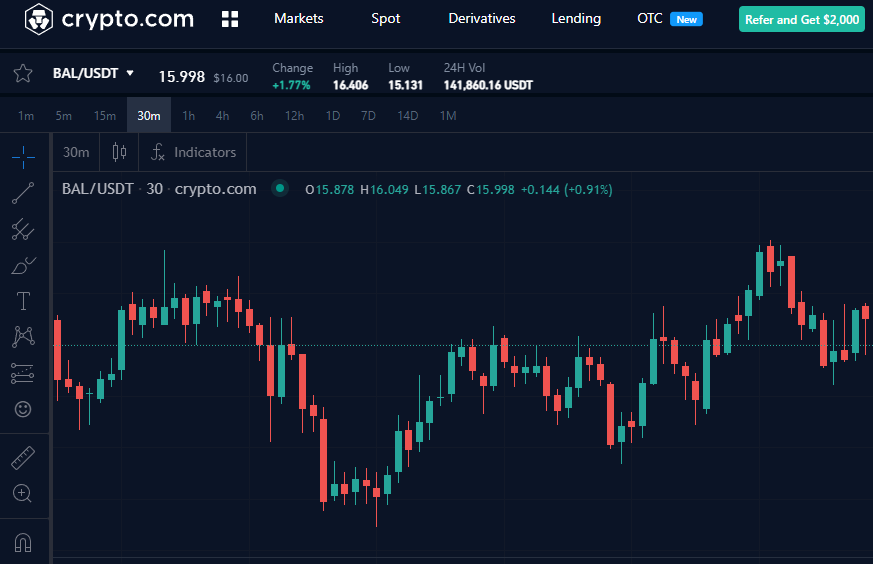Open the OTC menu item
Viewport: 873px width, 564px height.
tap(650, 18)
